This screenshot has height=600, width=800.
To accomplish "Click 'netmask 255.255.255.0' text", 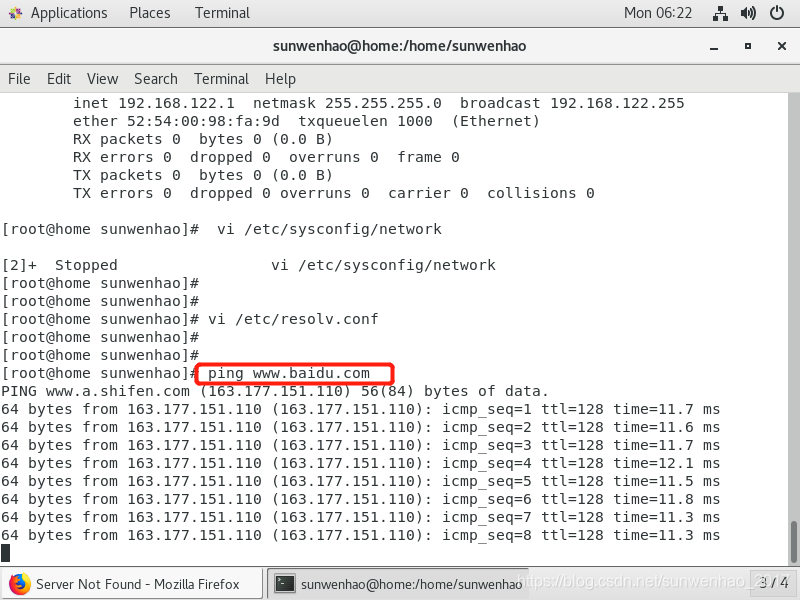I will click(x=347, y=103).
